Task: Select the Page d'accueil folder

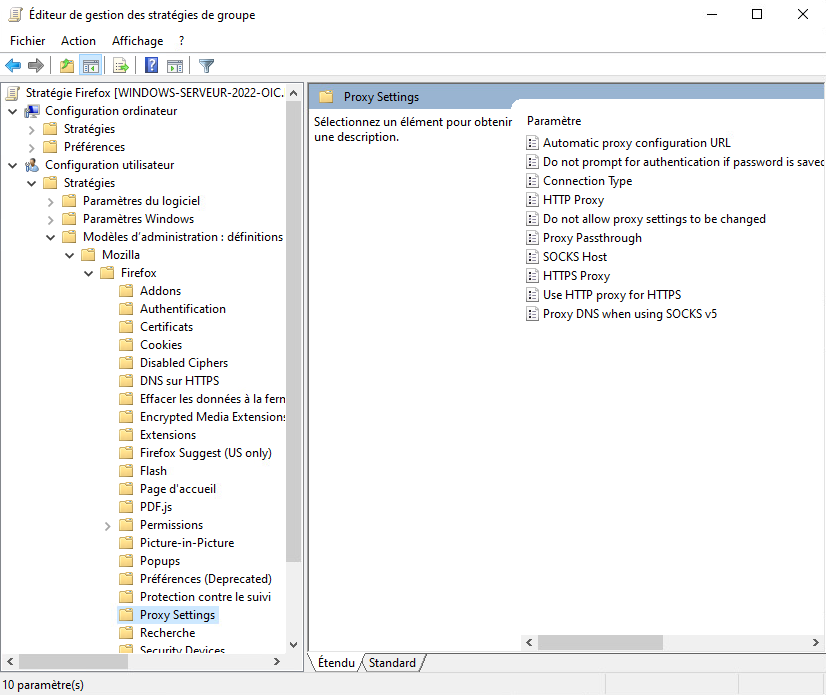Action: pyautogui.click(x=178, y=488)
